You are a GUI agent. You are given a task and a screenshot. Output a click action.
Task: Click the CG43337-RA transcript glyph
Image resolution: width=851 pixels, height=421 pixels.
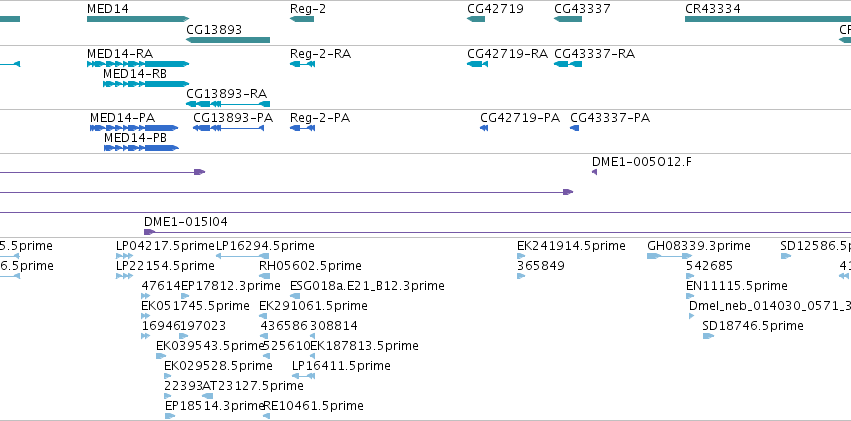568,64
